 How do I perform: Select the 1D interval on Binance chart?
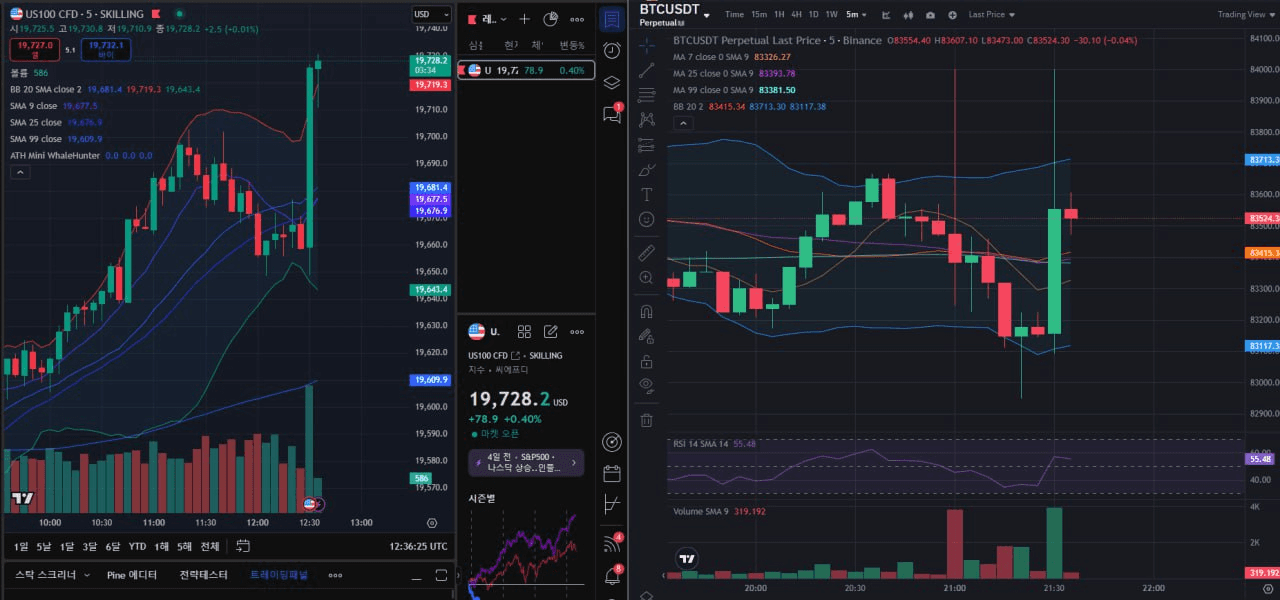813,15
